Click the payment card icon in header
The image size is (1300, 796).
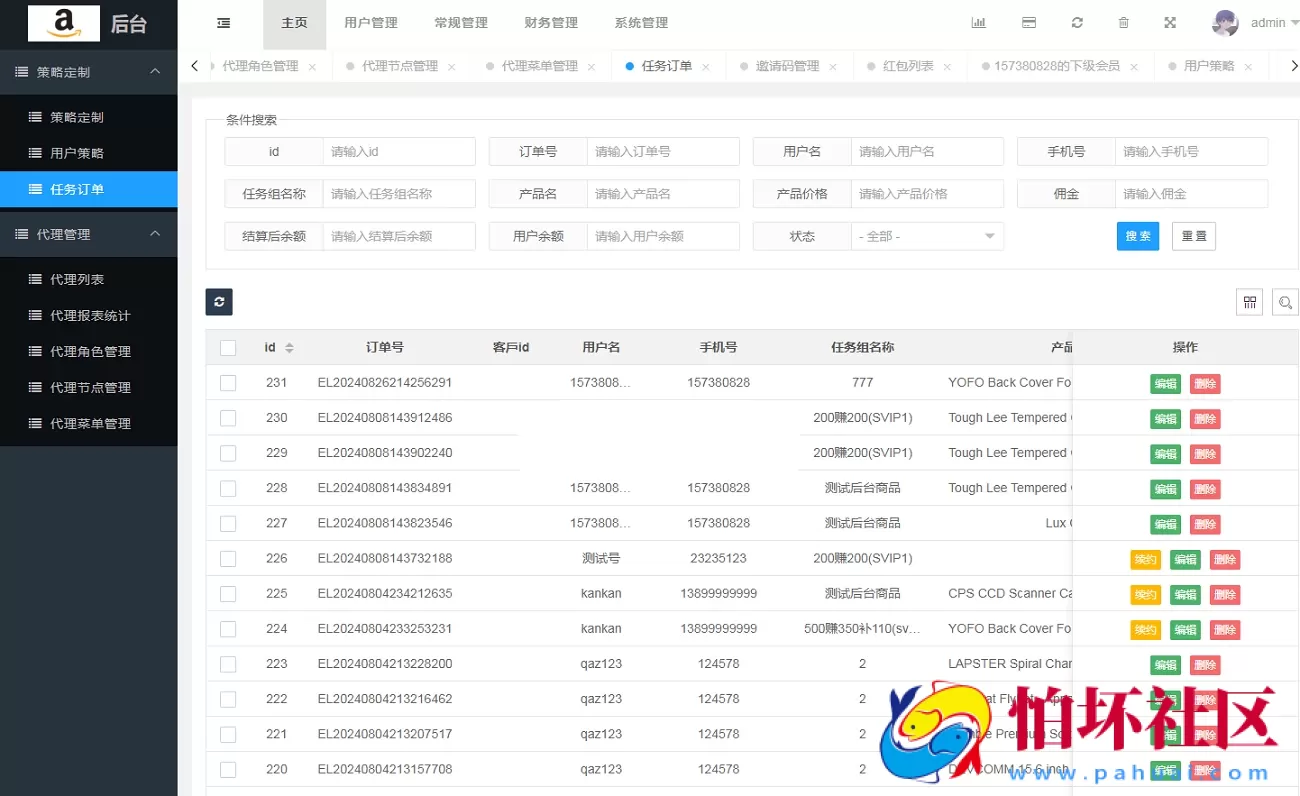(x=1030, y=22)
